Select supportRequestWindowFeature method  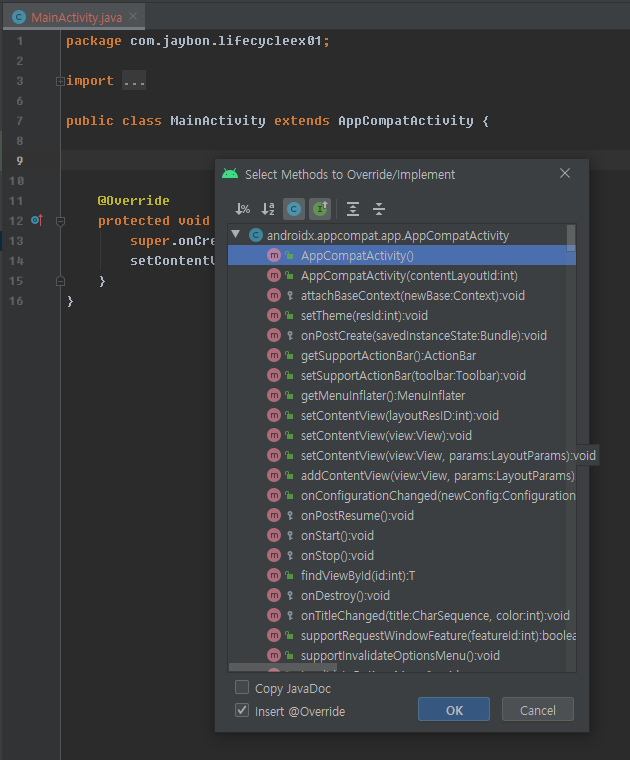point(402,635)
